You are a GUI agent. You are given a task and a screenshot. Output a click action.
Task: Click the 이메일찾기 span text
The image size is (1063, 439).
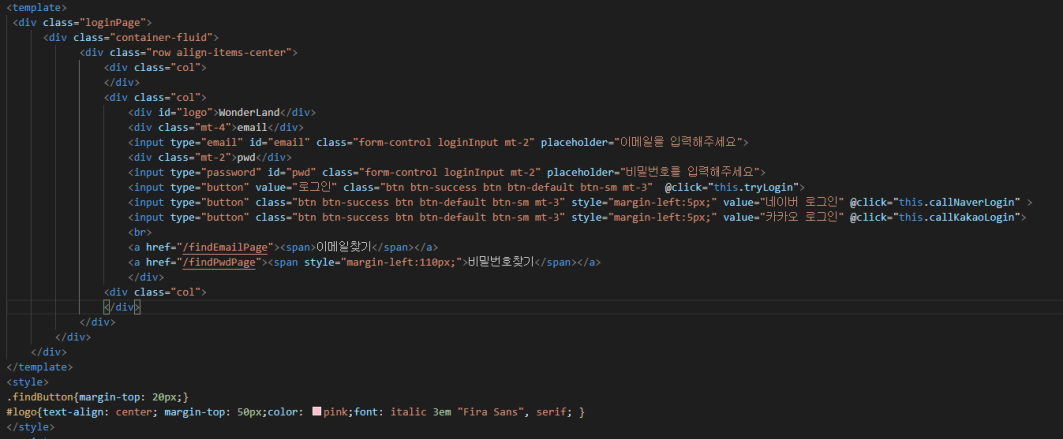click(345, 247)
